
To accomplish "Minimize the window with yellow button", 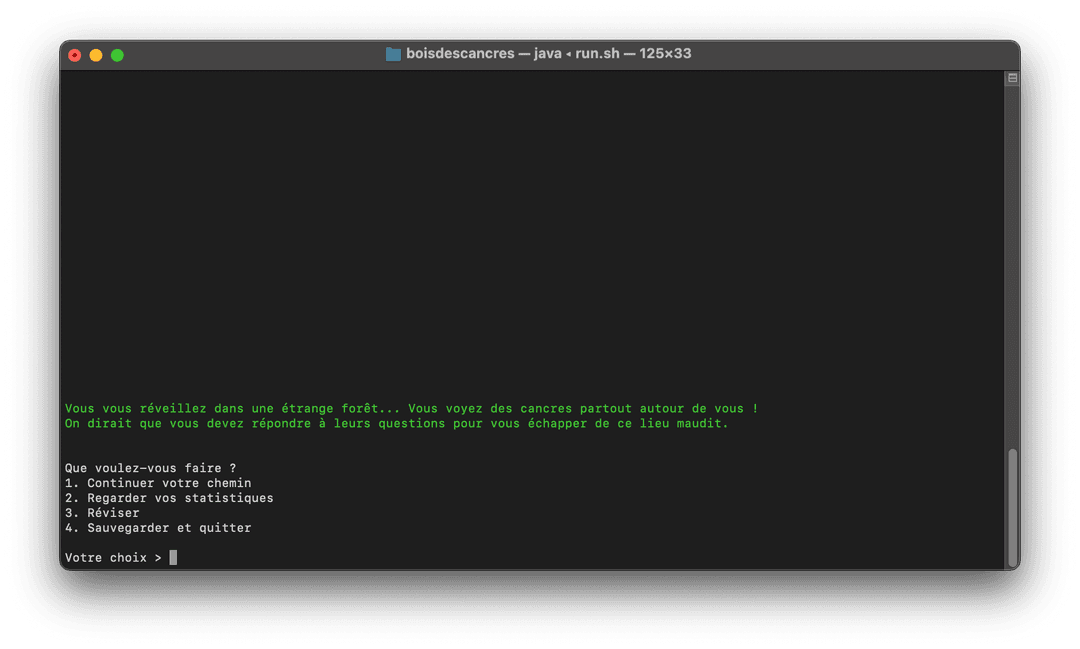I will pyautogui.click(x=96, y=55).
